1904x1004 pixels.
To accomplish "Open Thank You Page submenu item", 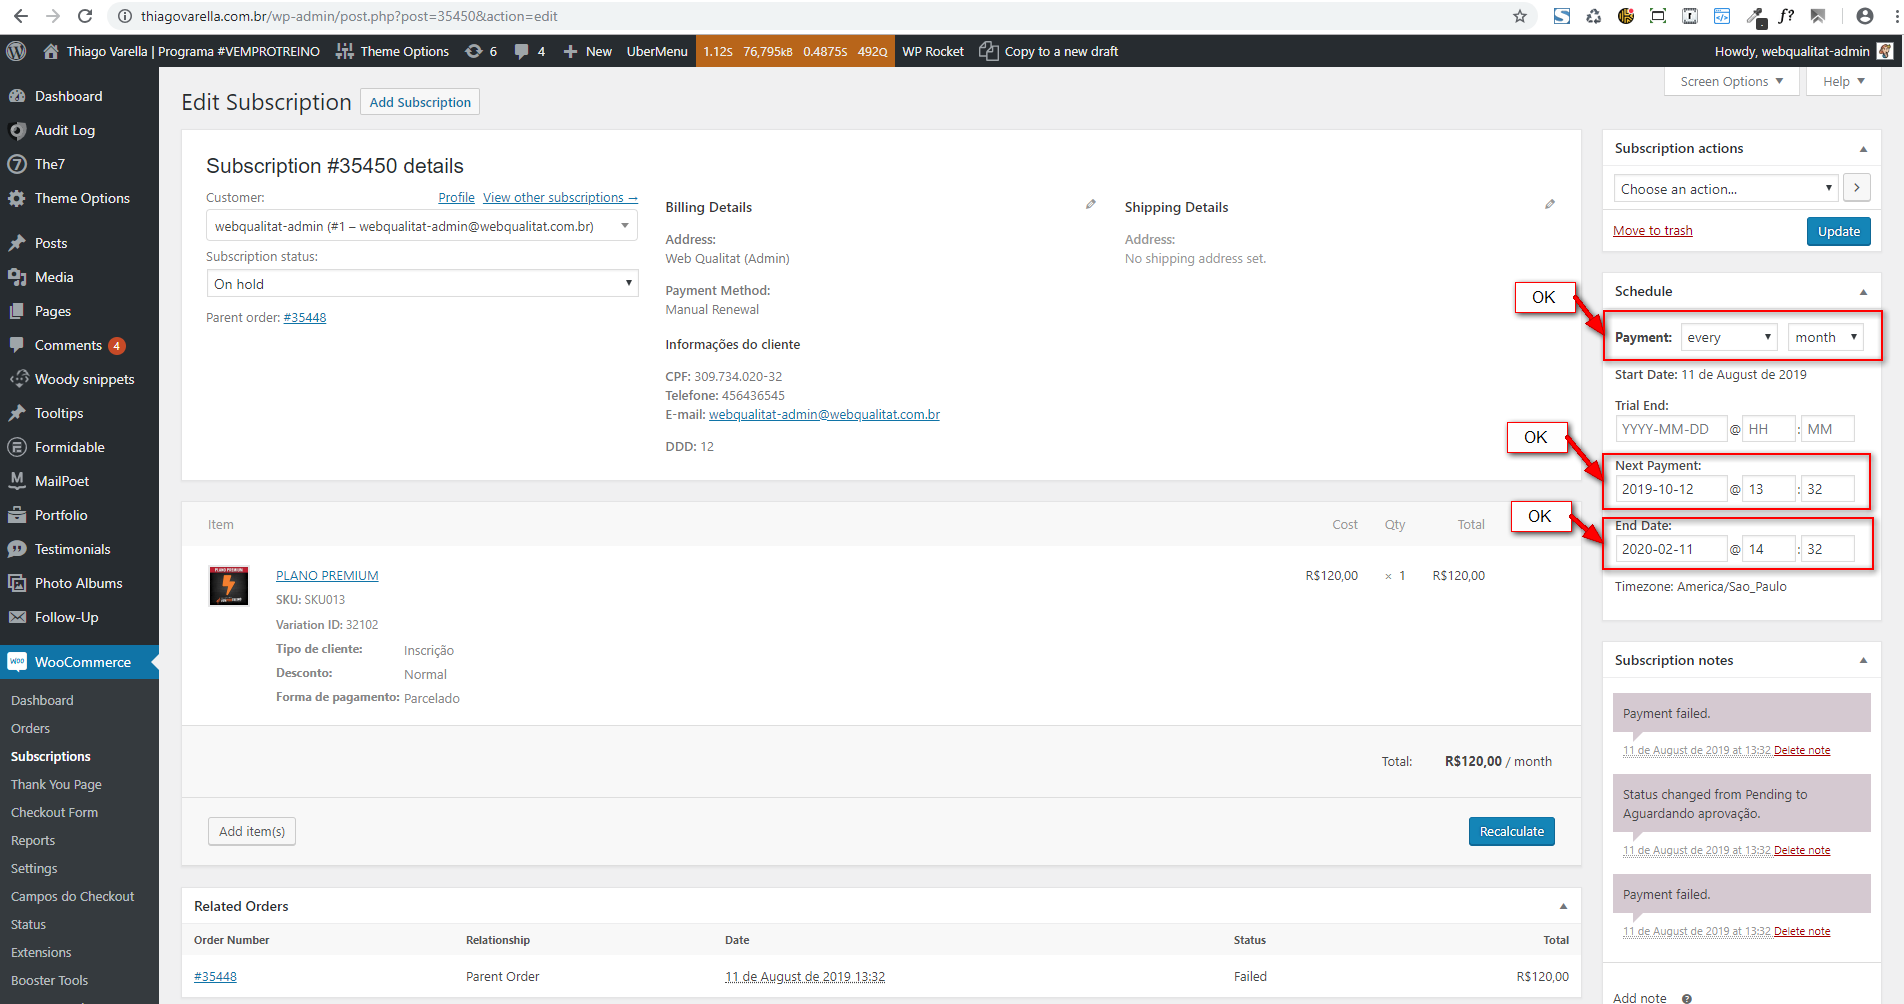I will pyautogui.click(x=56, y=784).
